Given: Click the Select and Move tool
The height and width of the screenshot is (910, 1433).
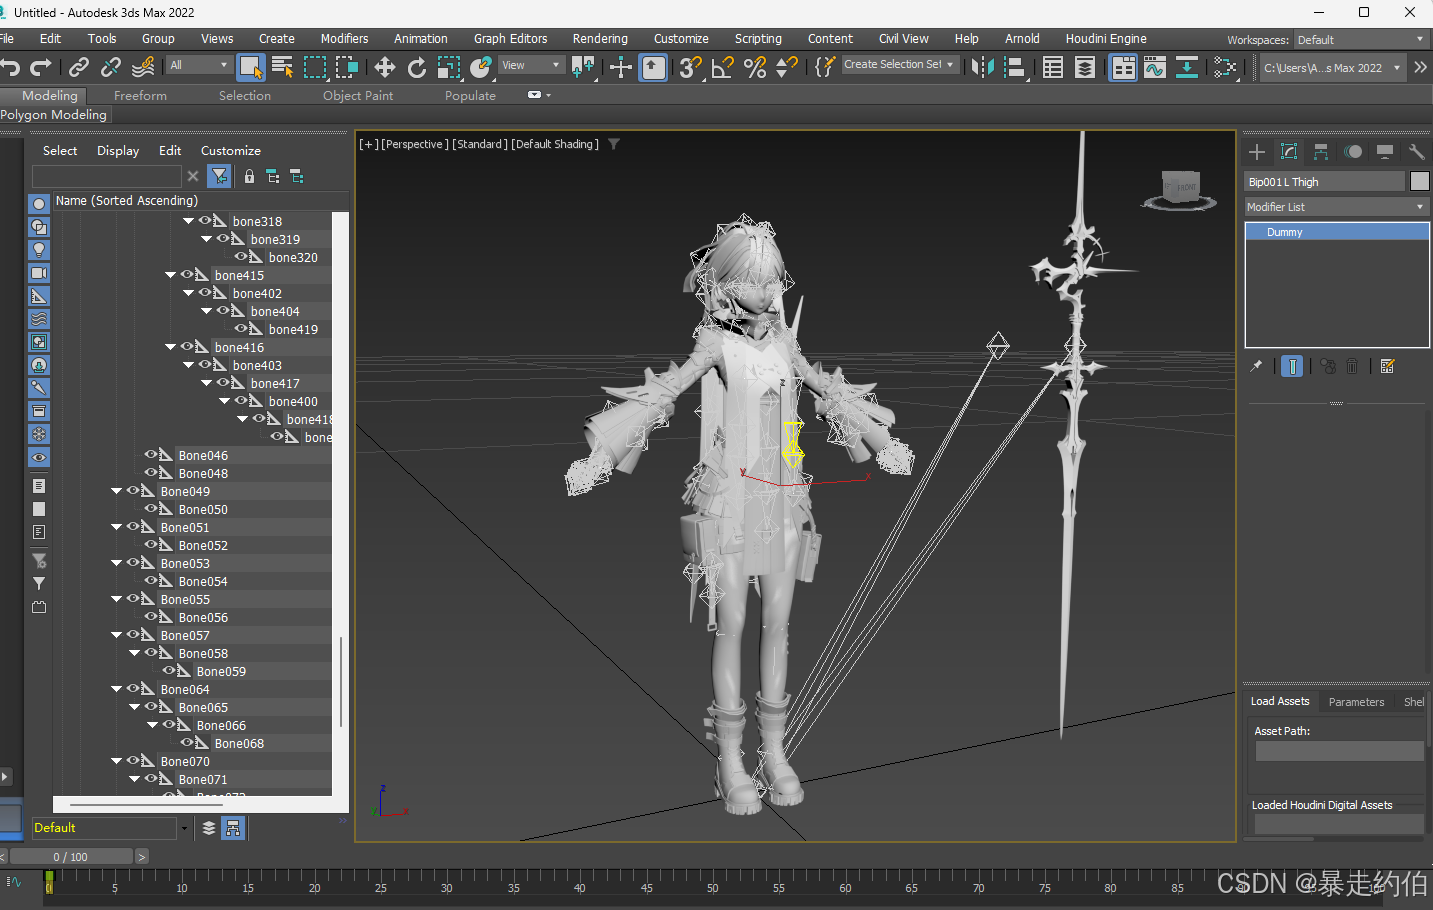Looking at the screenshot, I should point(385,67).
